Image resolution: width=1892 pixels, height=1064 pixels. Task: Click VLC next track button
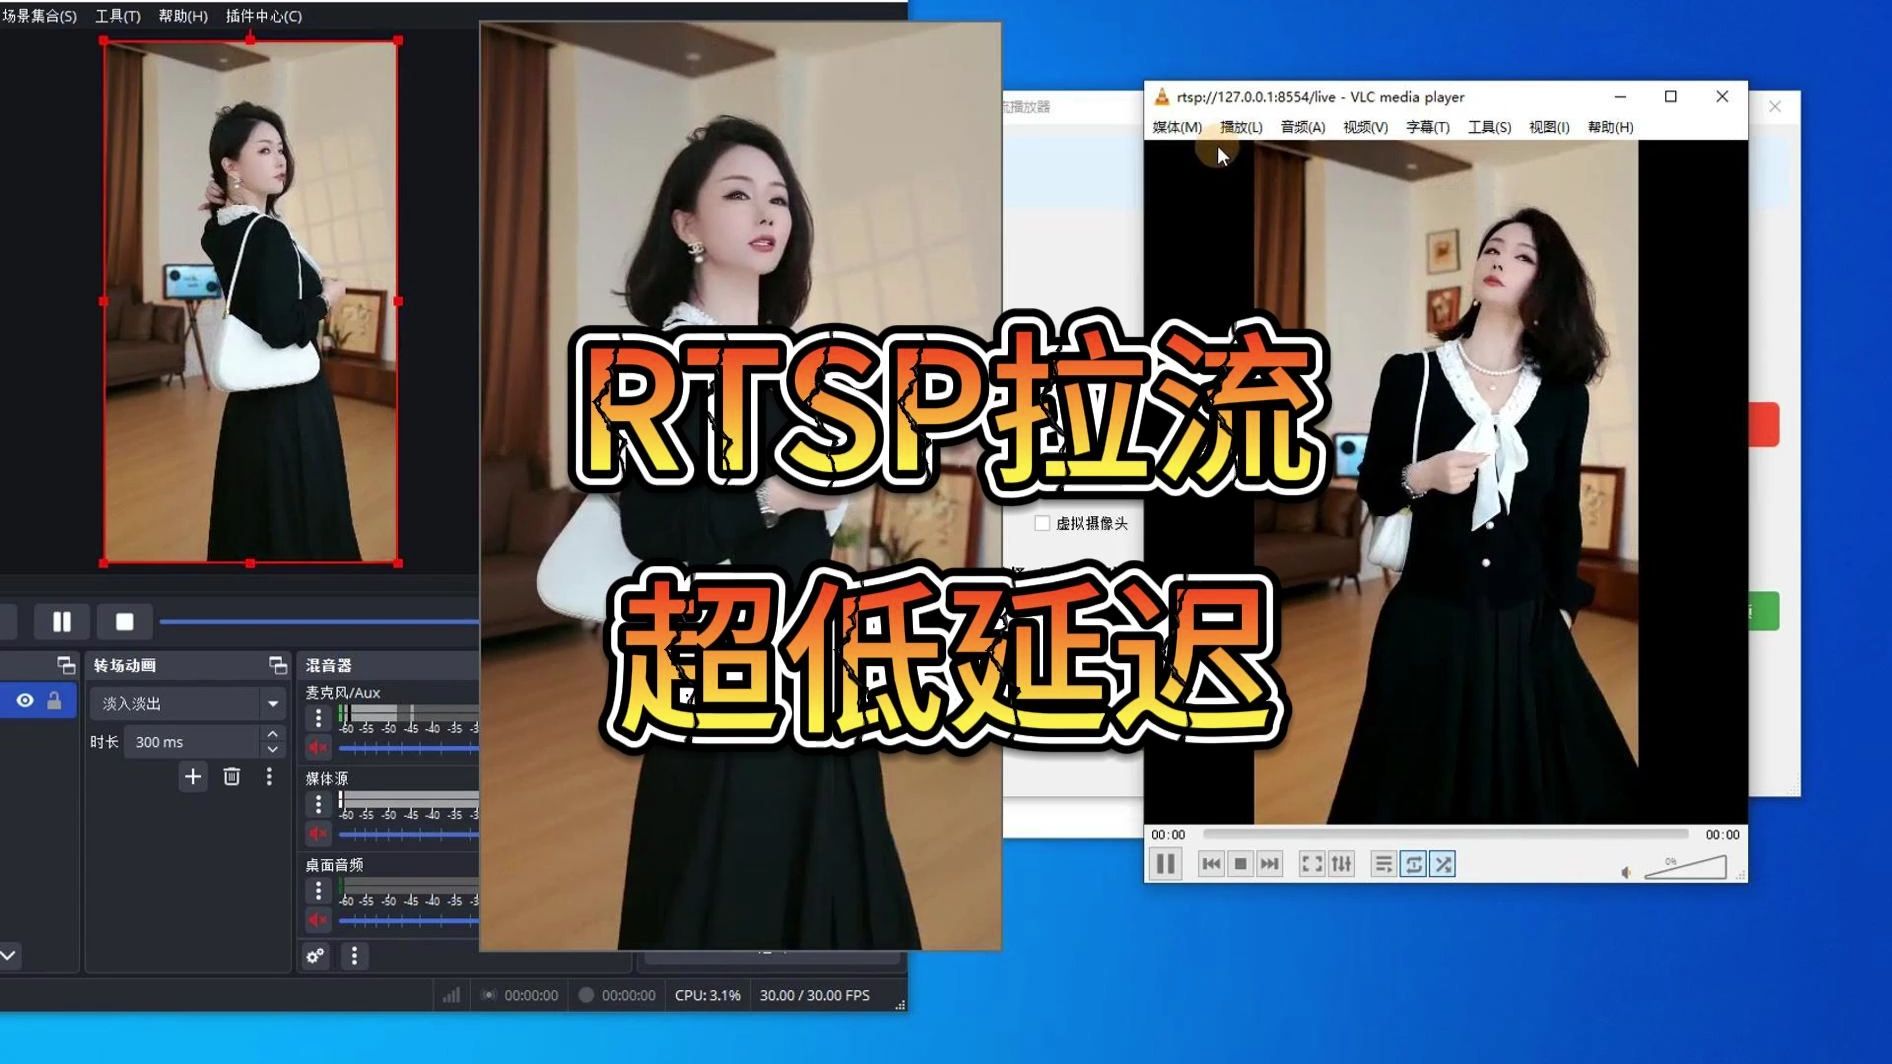tap(1270, 864)
